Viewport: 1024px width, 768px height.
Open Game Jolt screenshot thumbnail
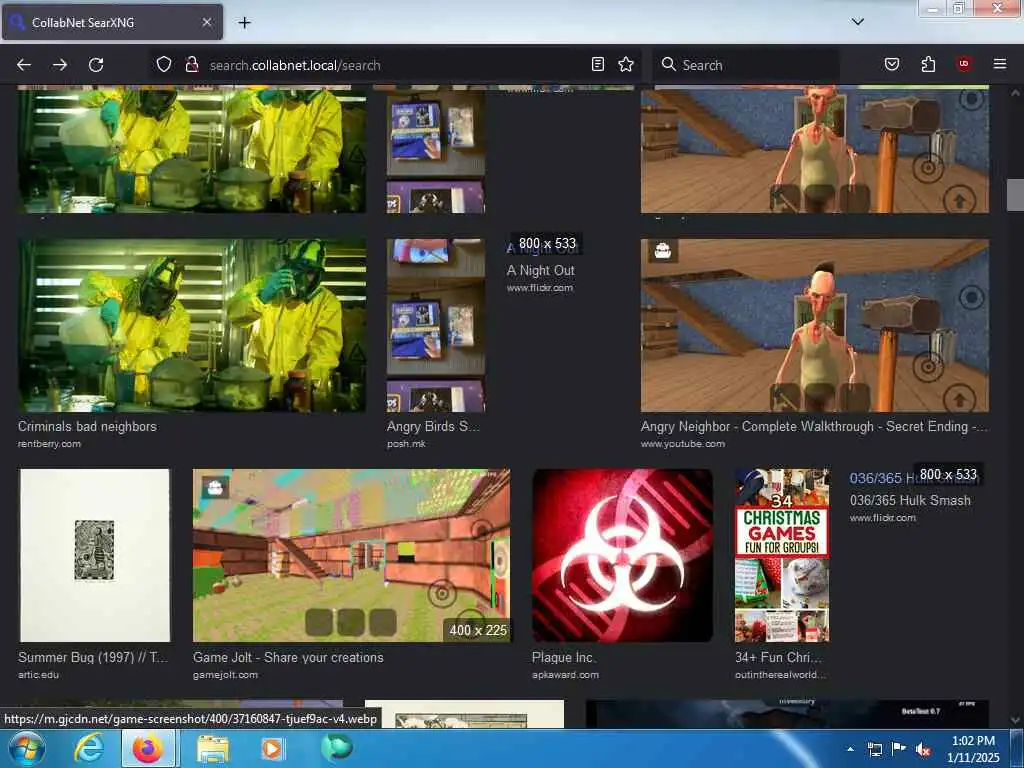click(x=351, y=555)
